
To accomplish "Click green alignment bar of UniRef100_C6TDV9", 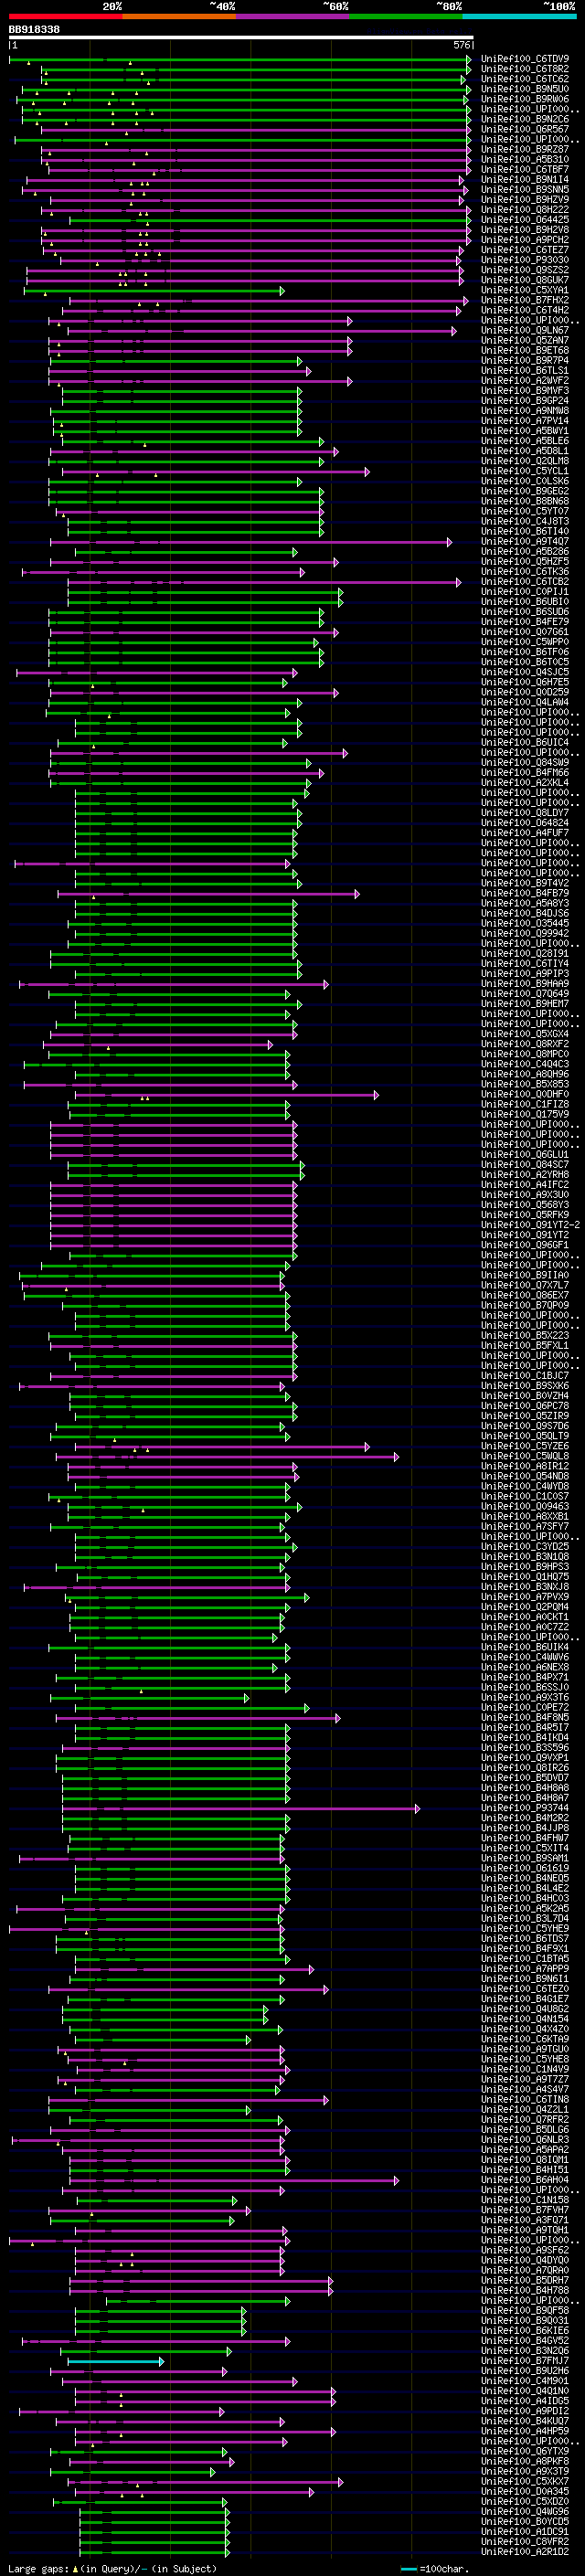I will (x=240, y=60).
